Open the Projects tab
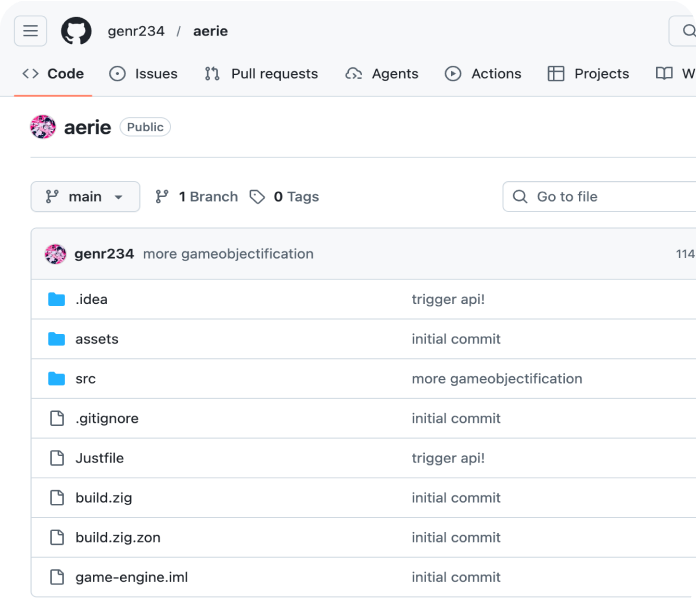The height and width of the screenshot is (610, 696). click(x=588, y=73)
